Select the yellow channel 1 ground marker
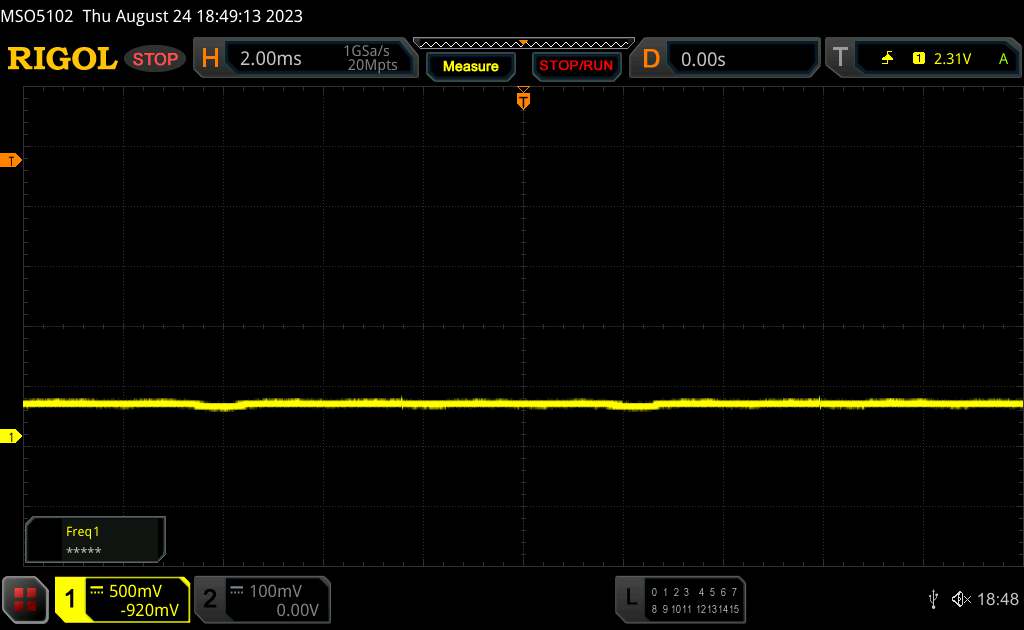The width and height of the screenshot is (1024, 630). pyautogui.click(x=12, y=437)
